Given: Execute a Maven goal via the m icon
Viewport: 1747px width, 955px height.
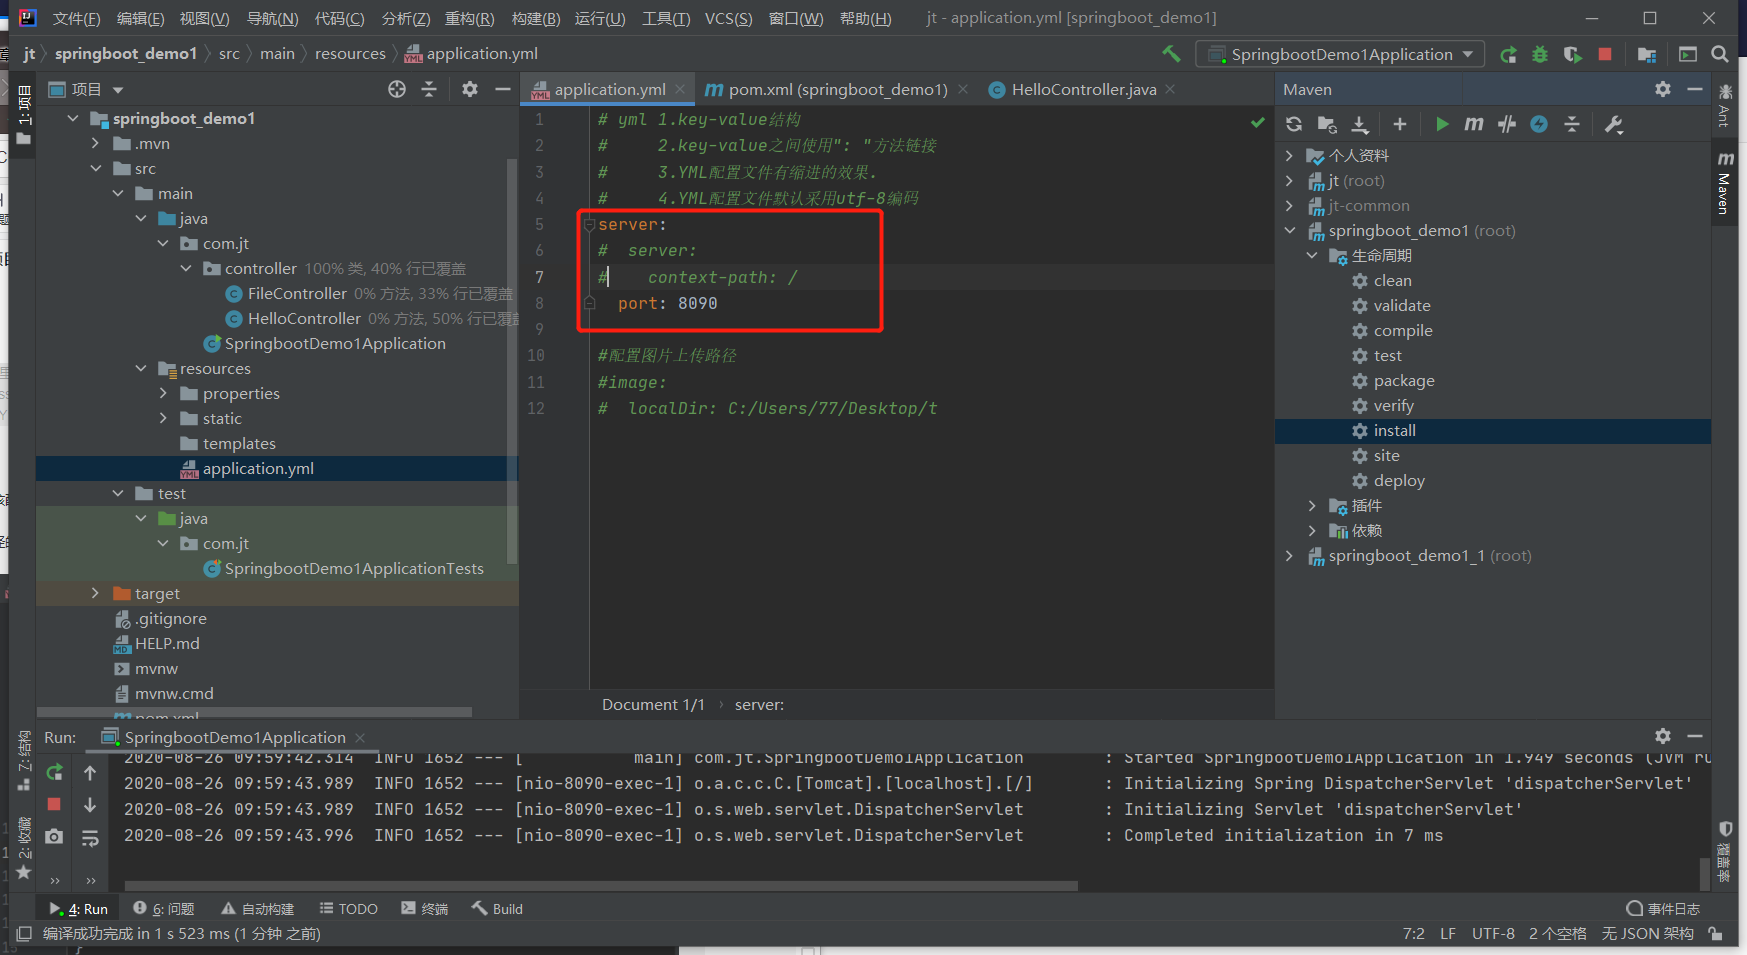Looking at the screenshot, I should tap(1474, 124).
